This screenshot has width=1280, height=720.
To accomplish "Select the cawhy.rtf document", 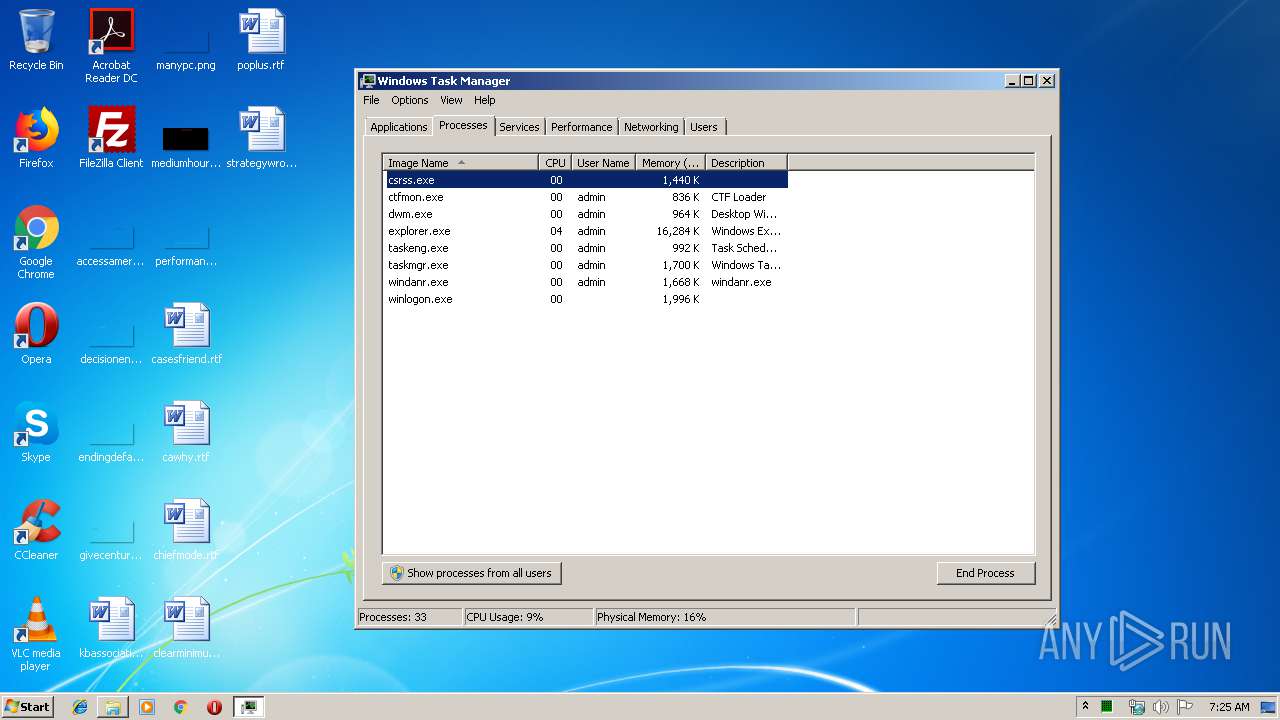I will tap(186, 432).
